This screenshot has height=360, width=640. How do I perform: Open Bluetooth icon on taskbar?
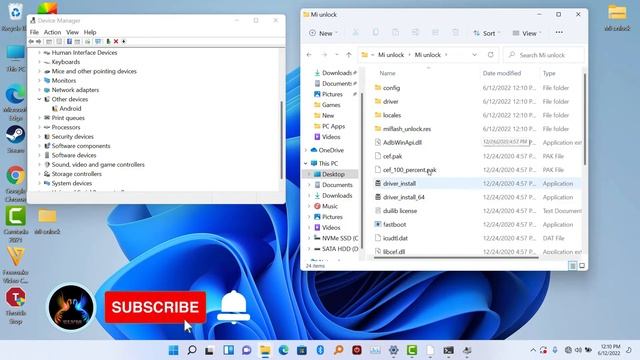pyautogui.click(x=320, y=350)
